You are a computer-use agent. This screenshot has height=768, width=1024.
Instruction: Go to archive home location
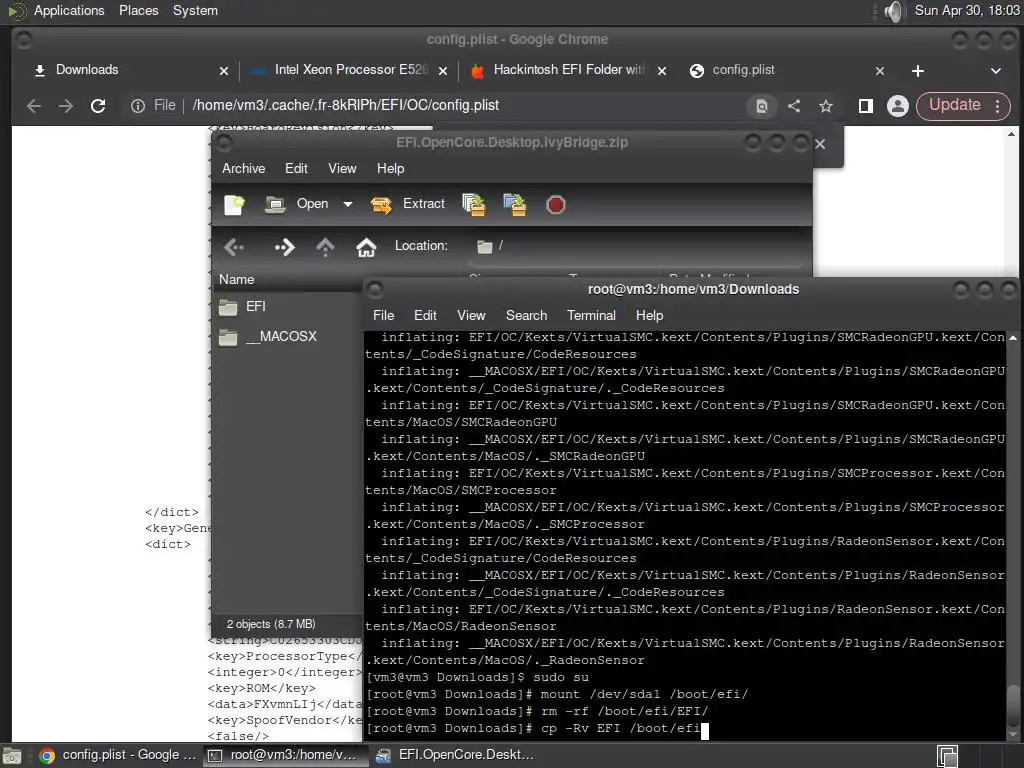(366, 247)
